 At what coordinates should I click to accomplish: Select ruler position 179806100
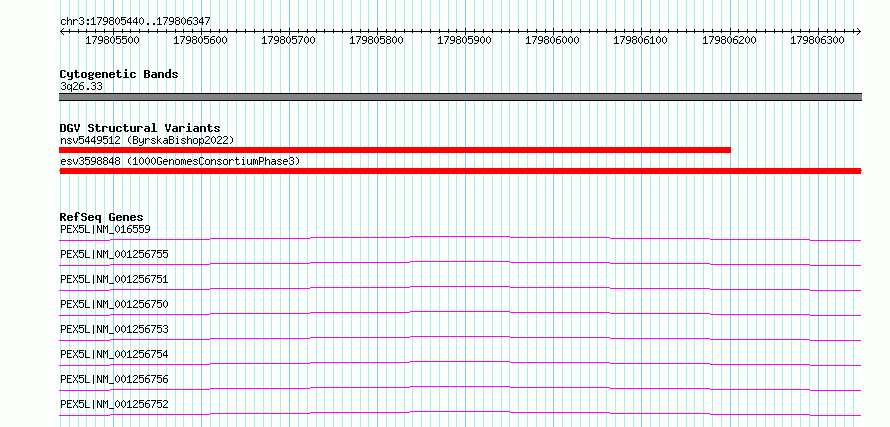click(x=642, y=41)
